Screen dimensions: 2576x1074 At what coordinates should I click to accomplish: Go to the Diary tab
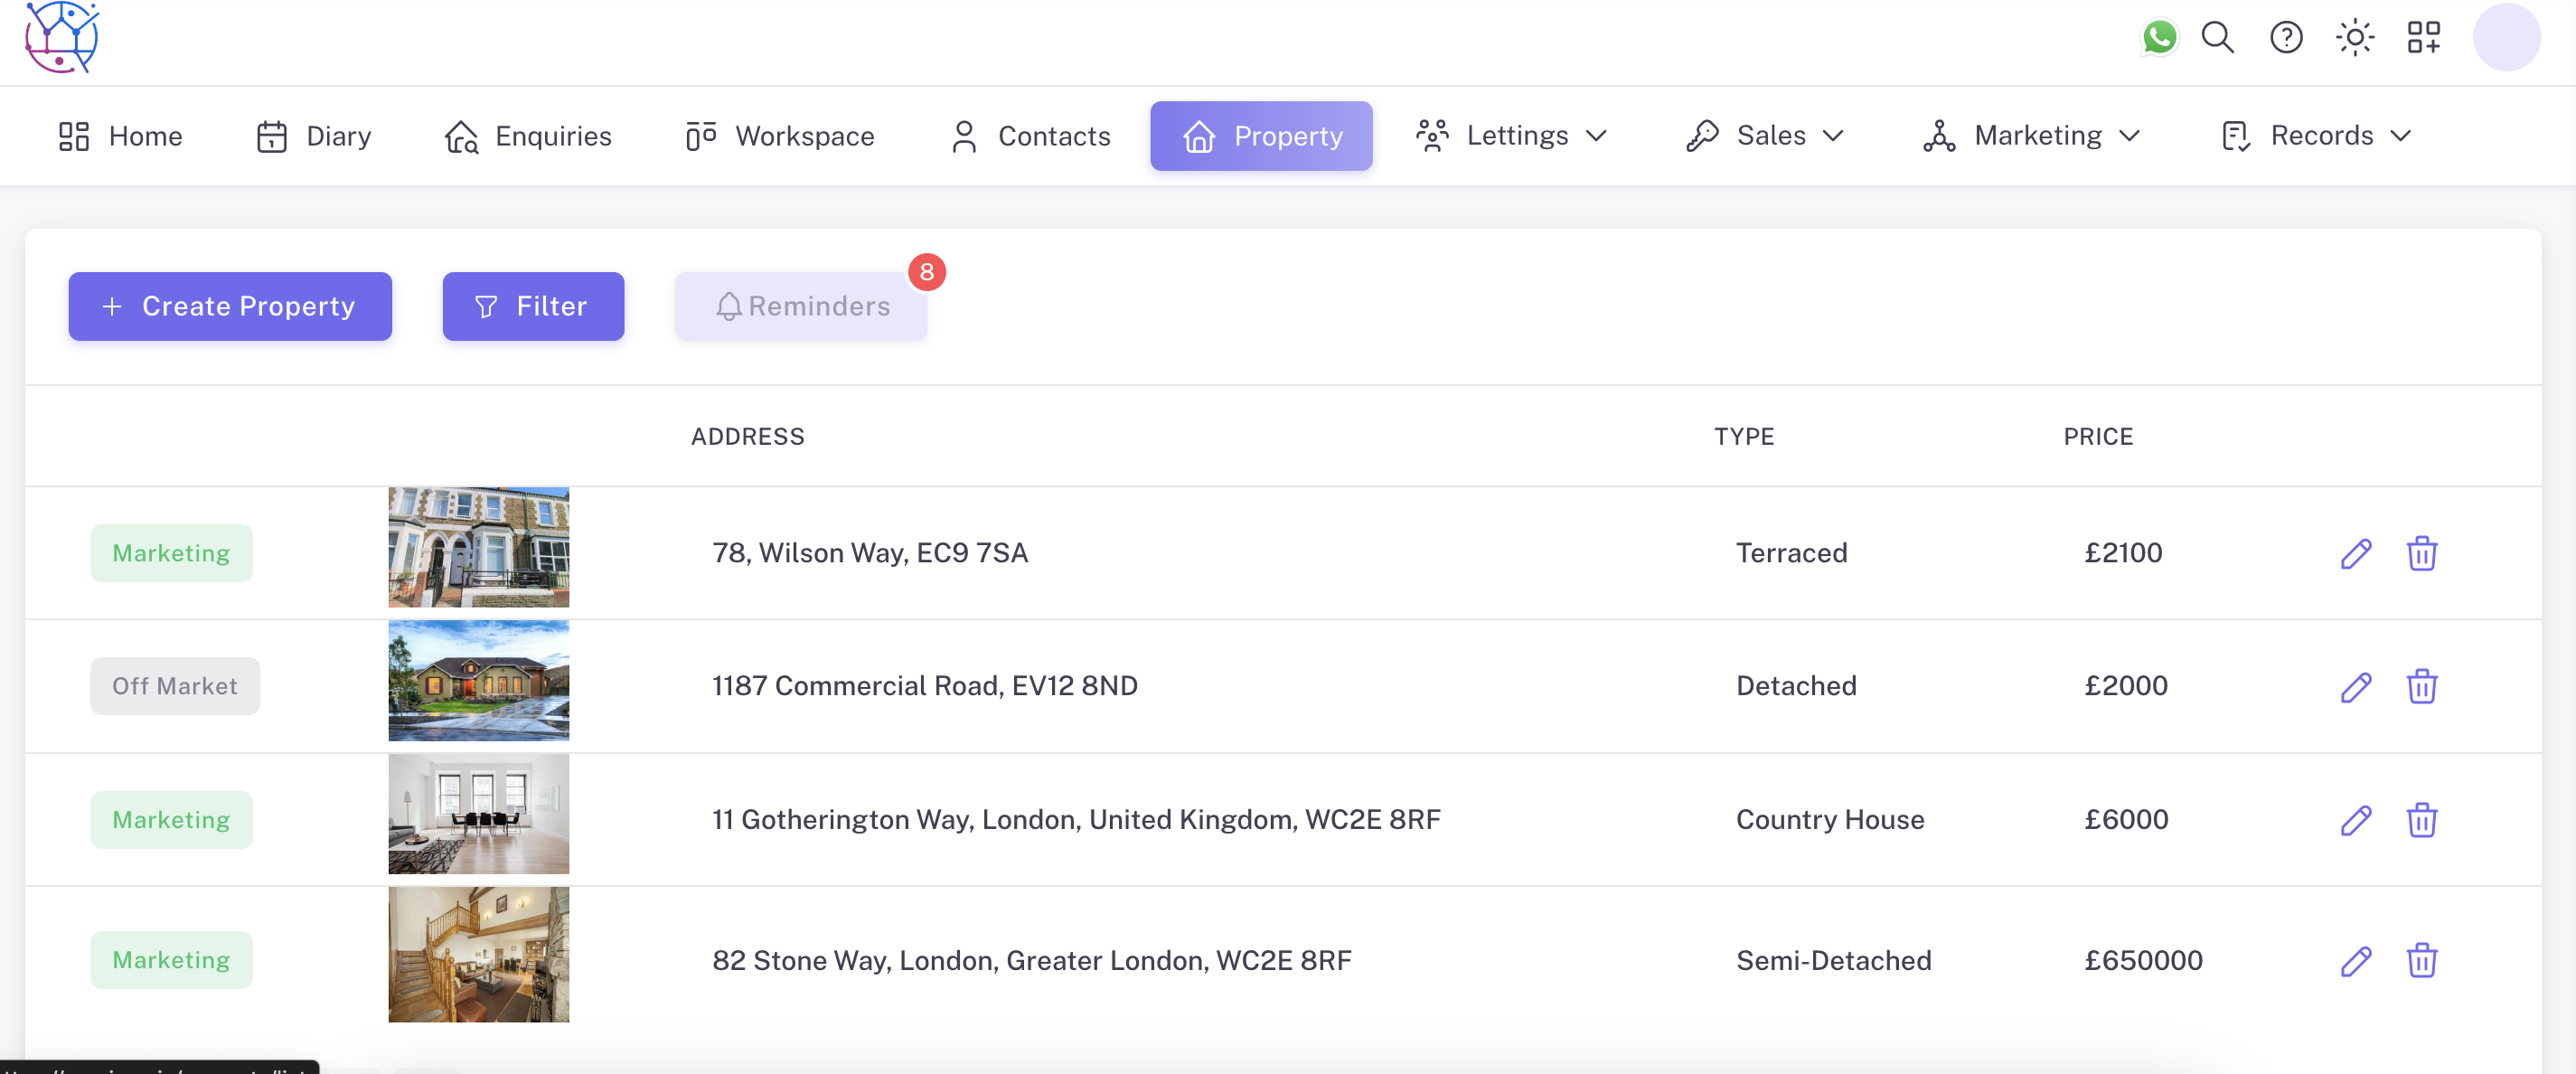(314, 136)
